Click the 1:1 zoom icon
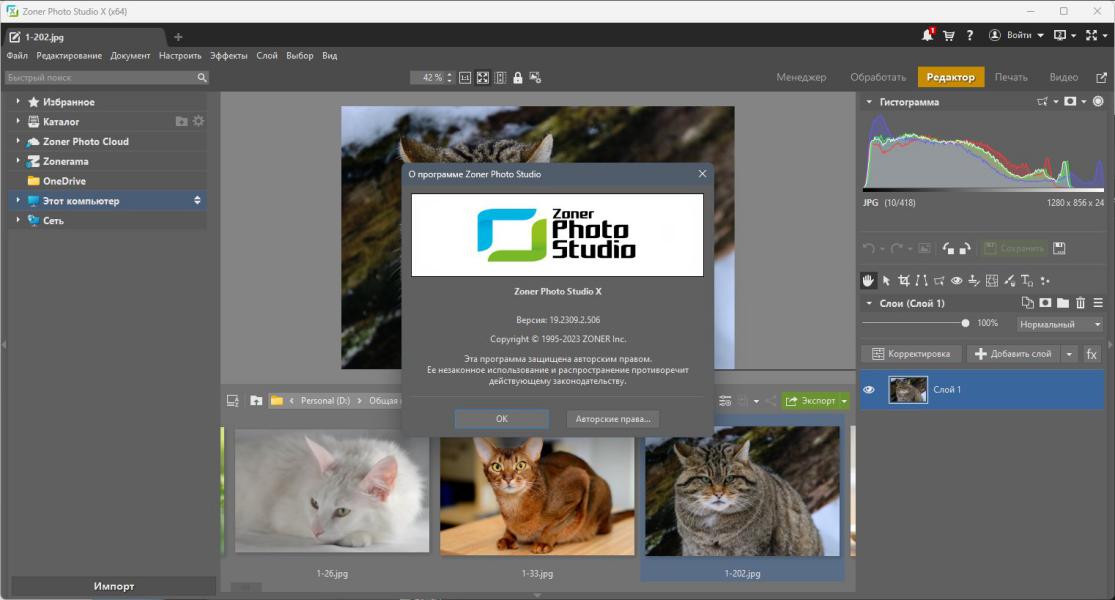Image resolution: width=1115 pixels, height=600 pixels. click(x=465, y=78)
